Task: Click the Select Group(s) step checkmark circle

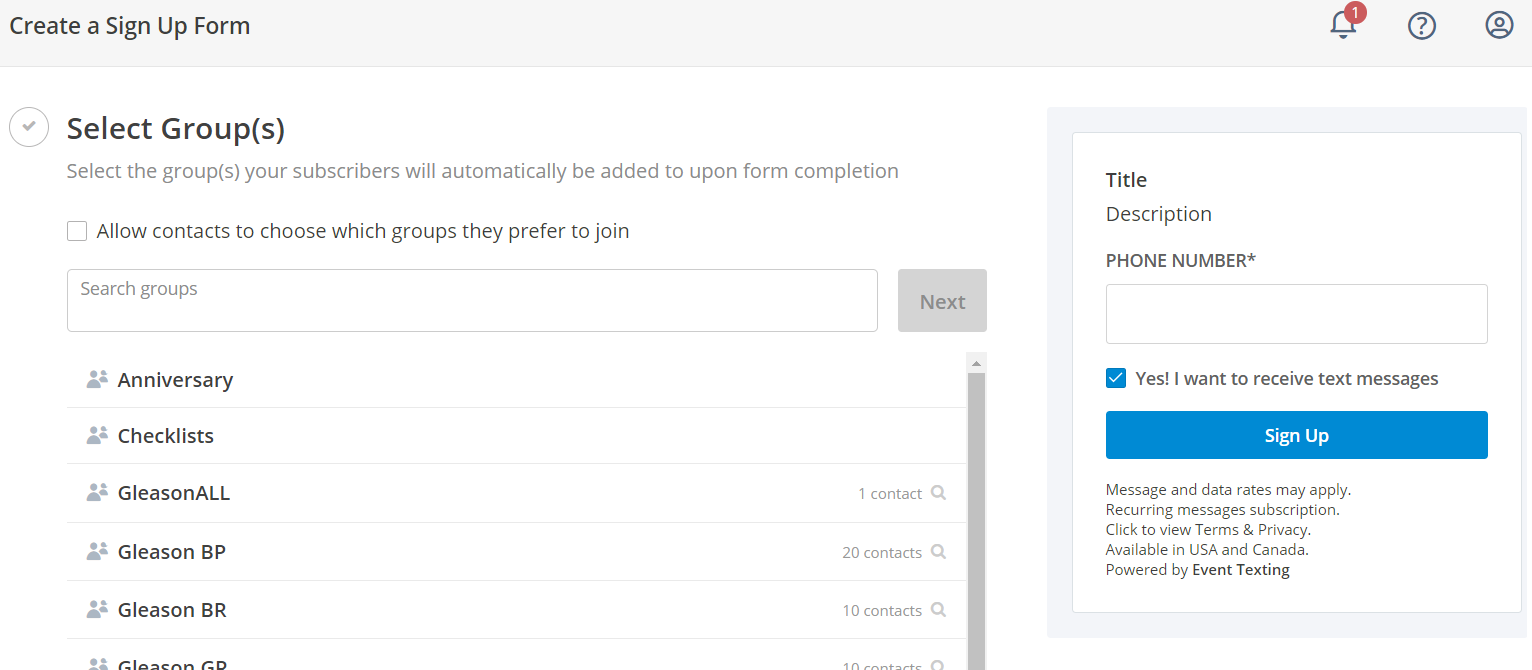Action: 29,127
